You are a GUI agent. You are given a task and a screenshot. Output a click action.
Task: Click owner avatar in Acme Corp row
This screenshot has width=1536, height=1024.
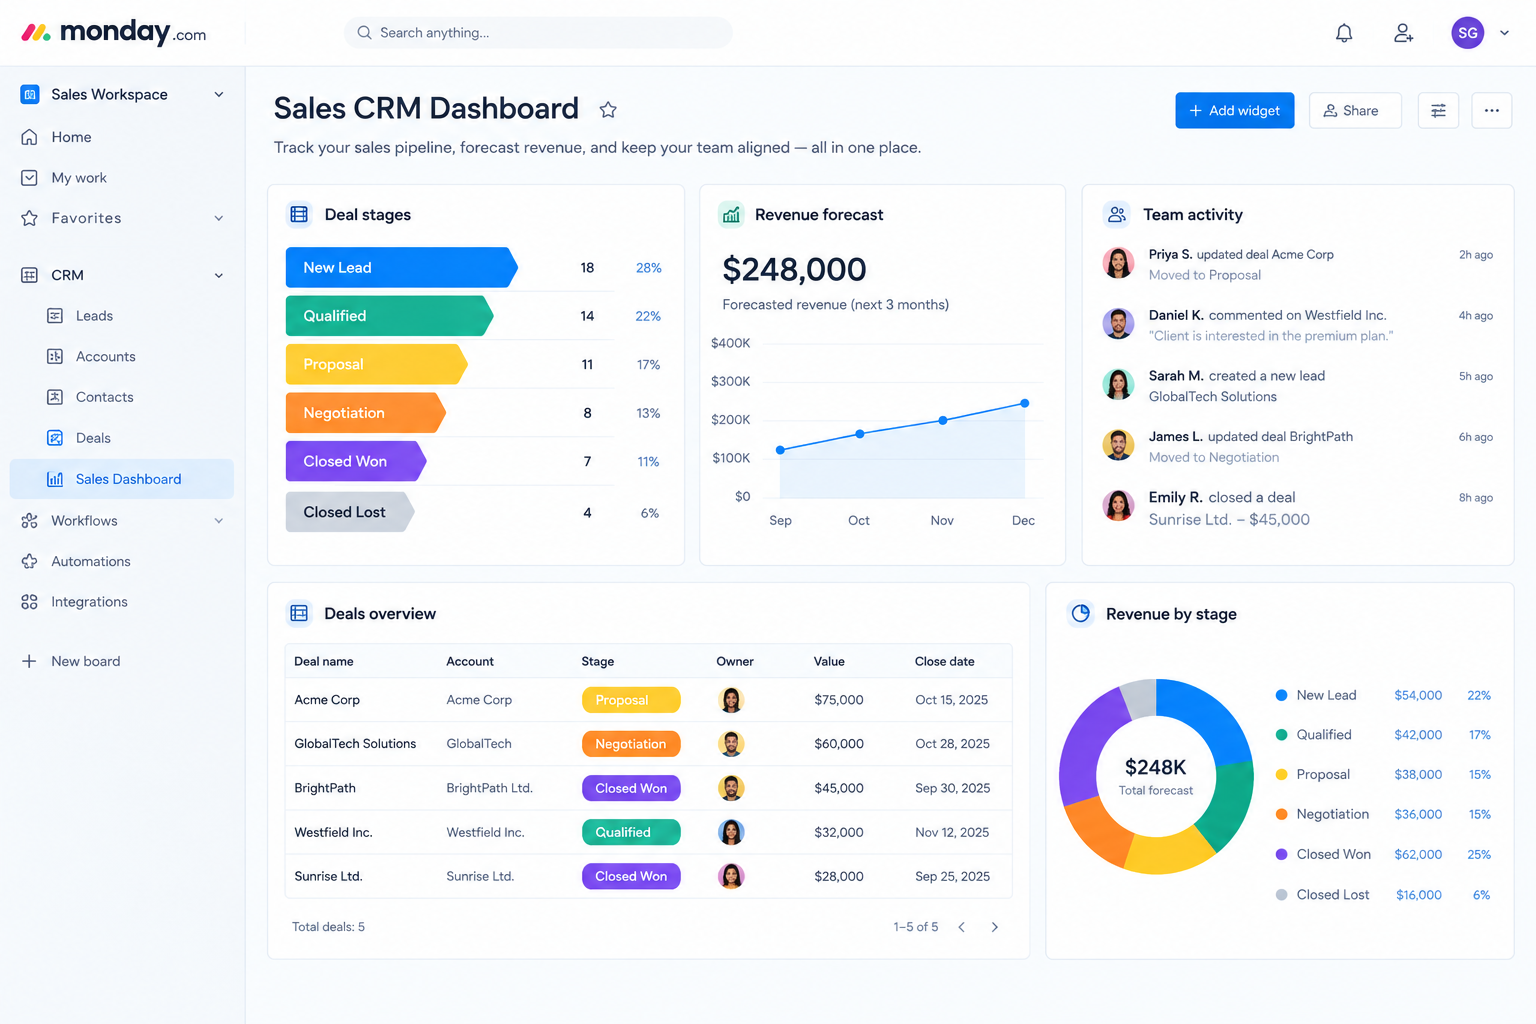point(731,700)
